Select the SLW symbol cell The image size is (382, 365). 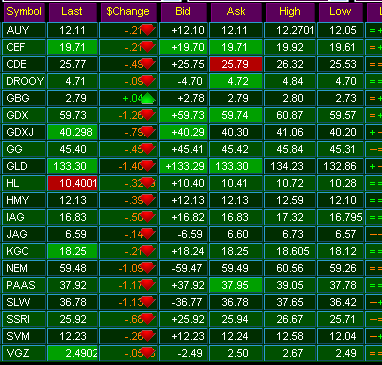[24, 302]
